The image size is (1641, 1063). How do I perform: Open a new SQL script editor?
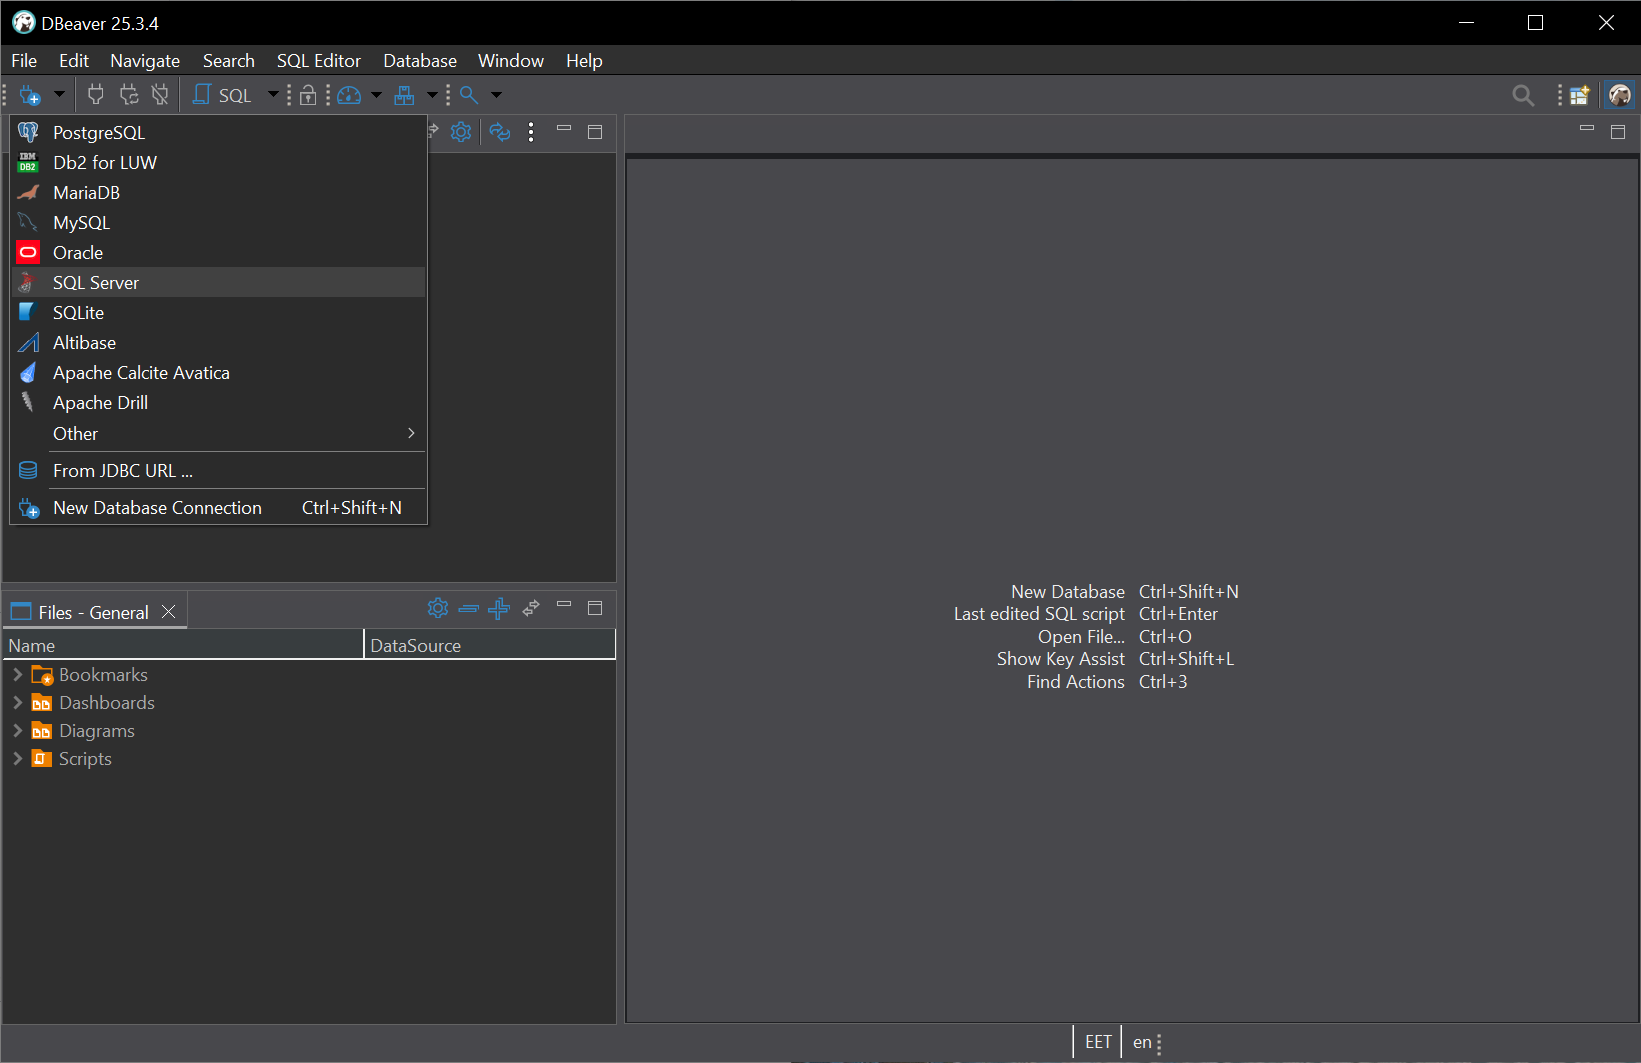tap(223, 95)
